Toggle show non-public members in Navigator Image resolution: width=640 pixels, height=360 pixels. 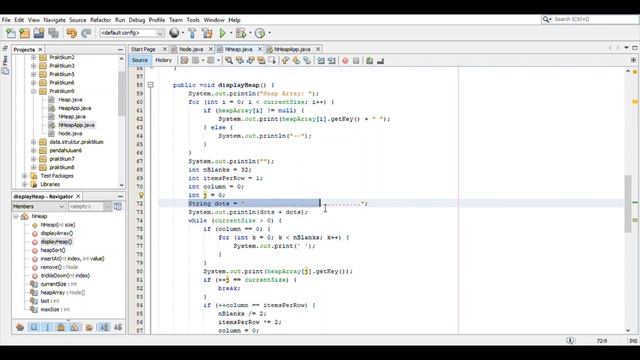[x=61, y=327]
